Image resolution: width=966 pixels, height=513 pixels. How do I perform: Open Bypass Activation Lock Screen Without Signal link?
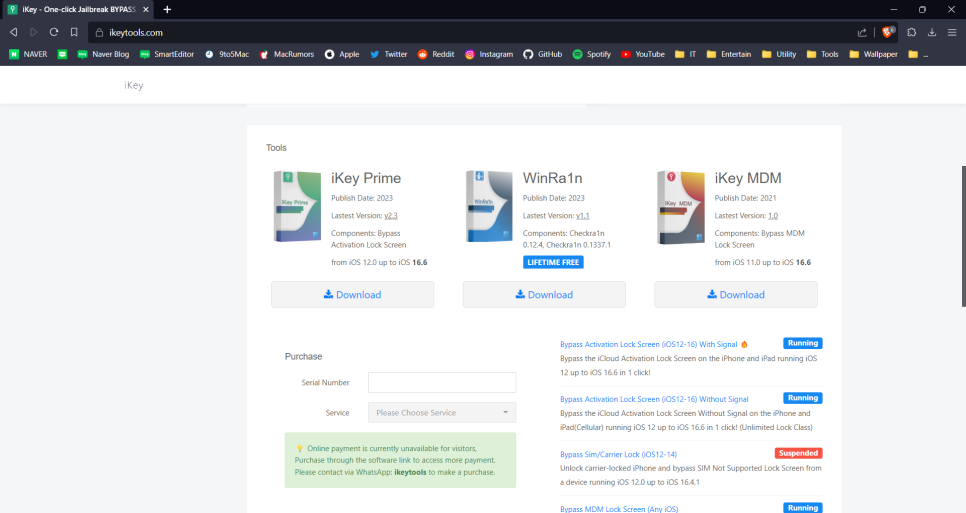click(x=654, y=399)
